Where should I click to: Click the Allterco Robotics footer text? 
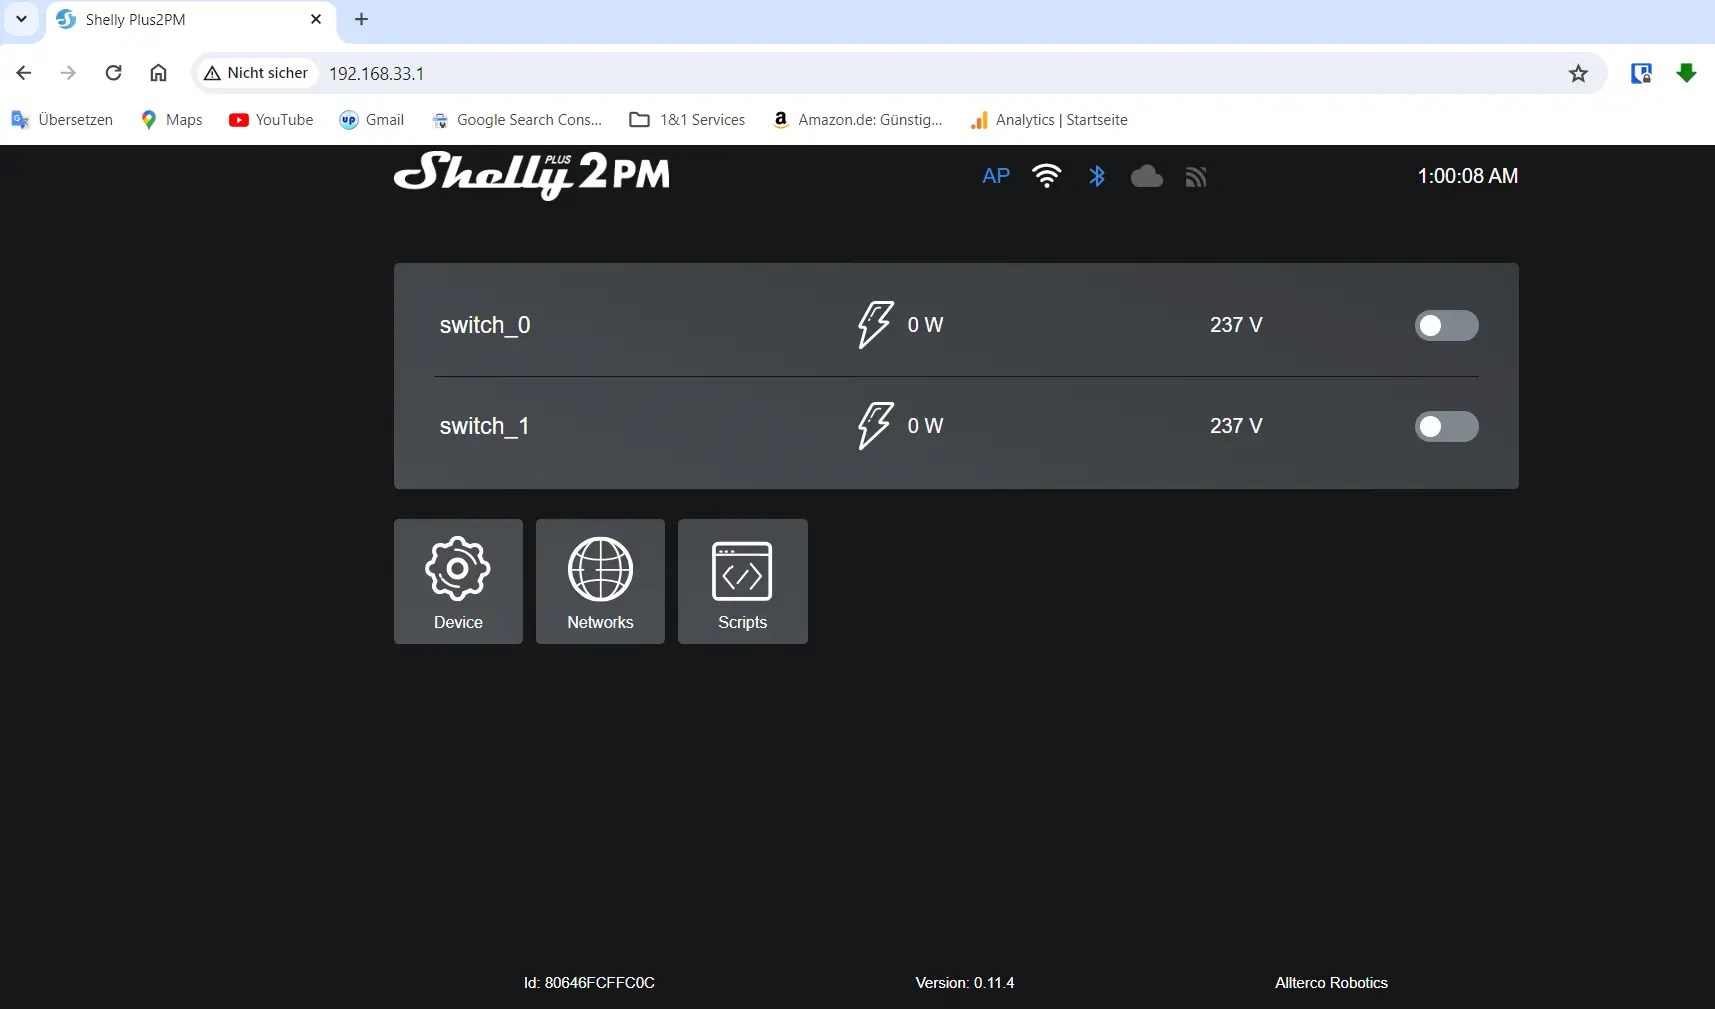coord(1331,983)
